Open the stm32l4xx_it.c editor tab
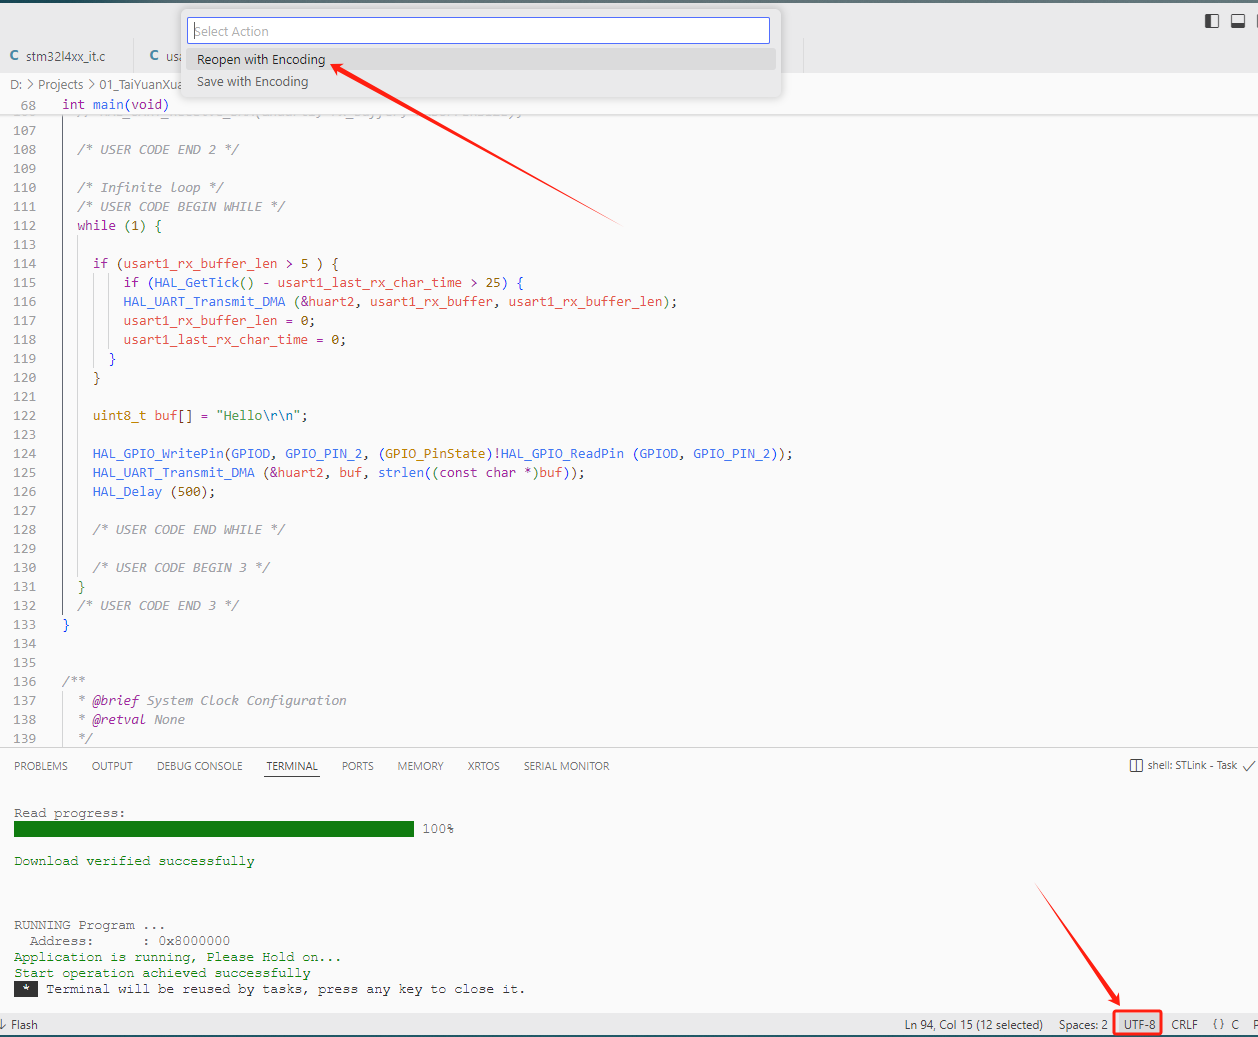 tap(65, 56)
